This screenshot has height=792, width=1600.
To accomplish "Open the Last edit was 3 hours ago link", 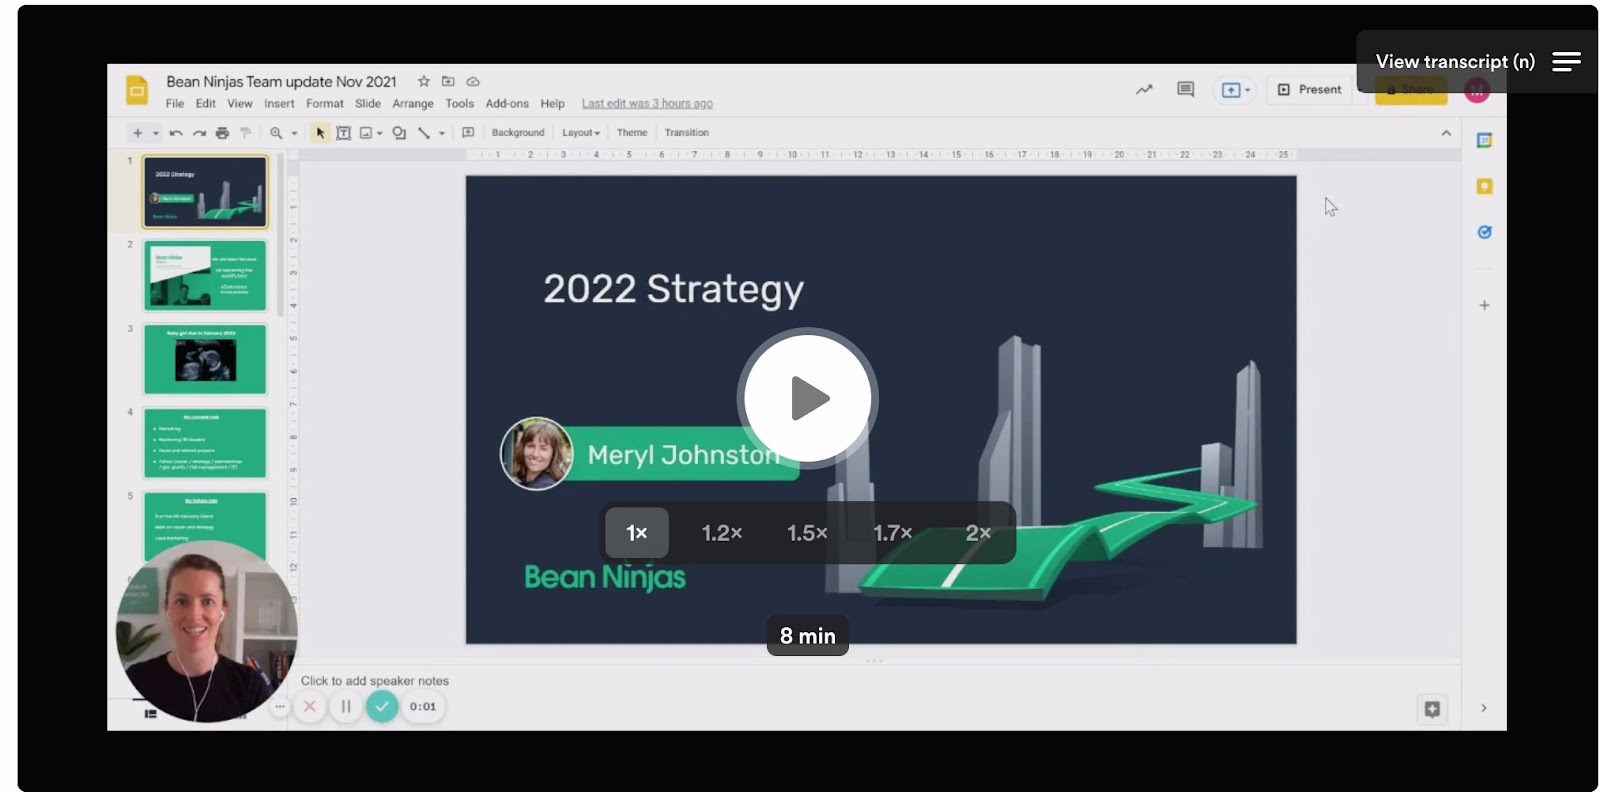I will (x=647, y=104).
